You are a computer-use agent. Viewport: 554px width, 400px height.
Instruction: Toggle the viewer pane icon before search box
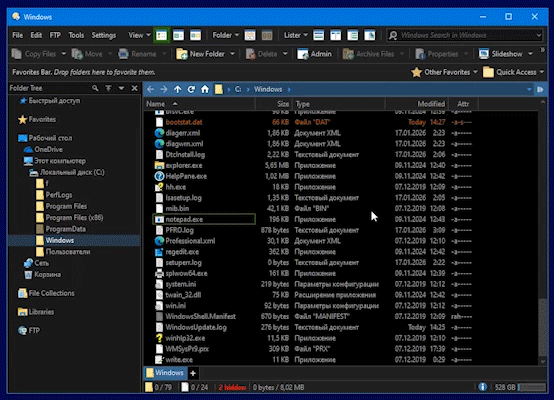pos(370,35)
